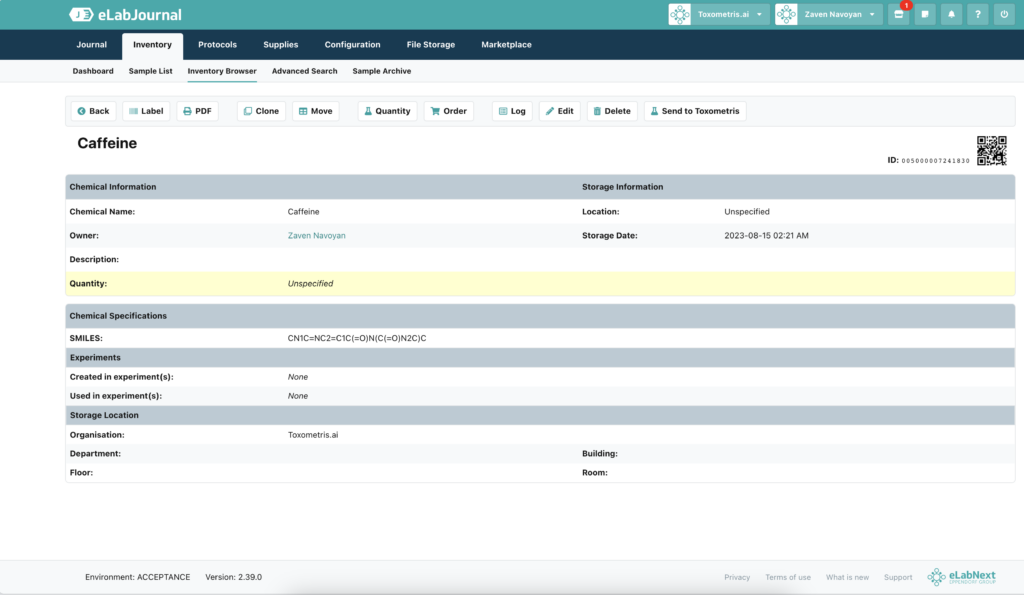Click the Back button
The image size is (1024, 595).
pyautogui.click(x=93, y=111)
